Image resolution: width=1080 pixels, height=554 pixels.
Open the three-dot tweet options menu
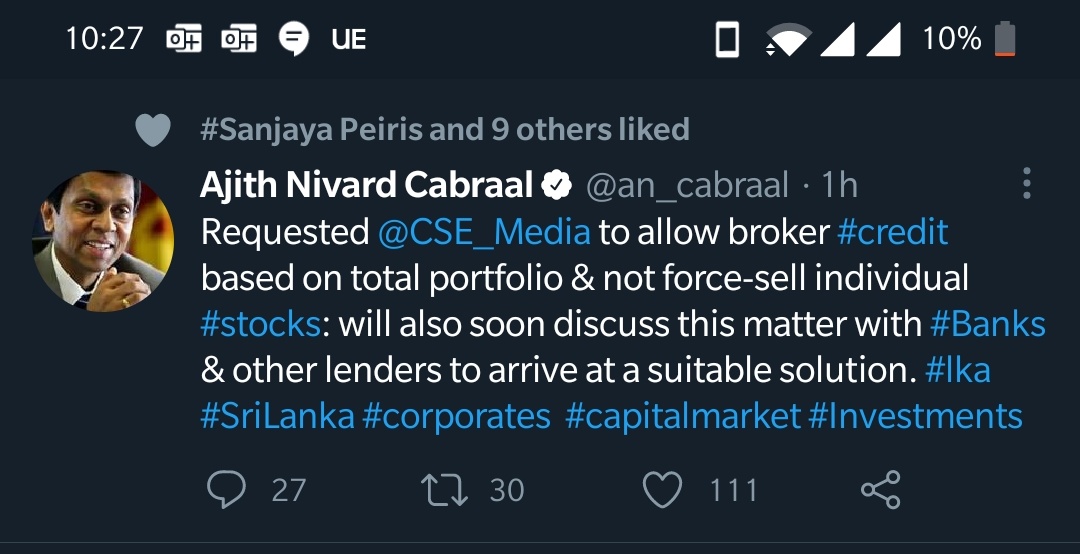pyautogui.click(x=1026, y=183)
